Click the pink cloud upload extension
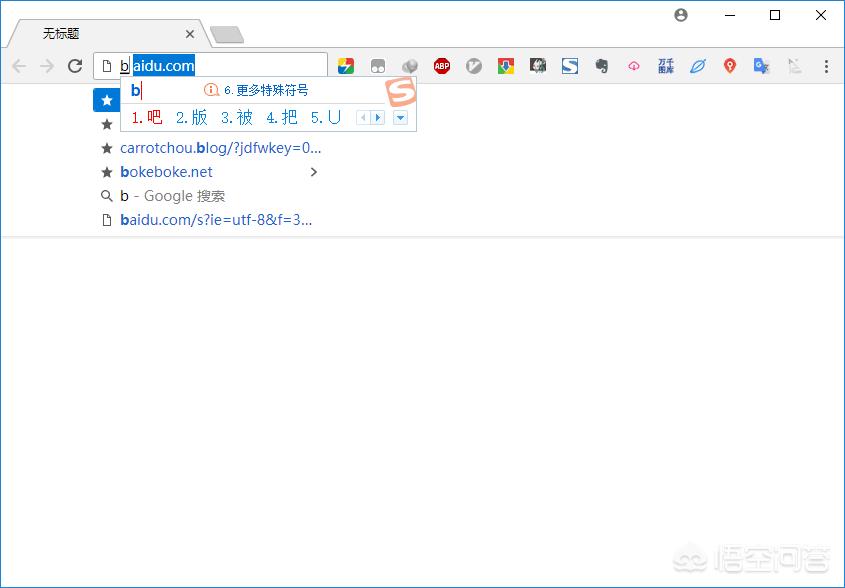This screenshot has width=845, height=588. coord(634,66)
